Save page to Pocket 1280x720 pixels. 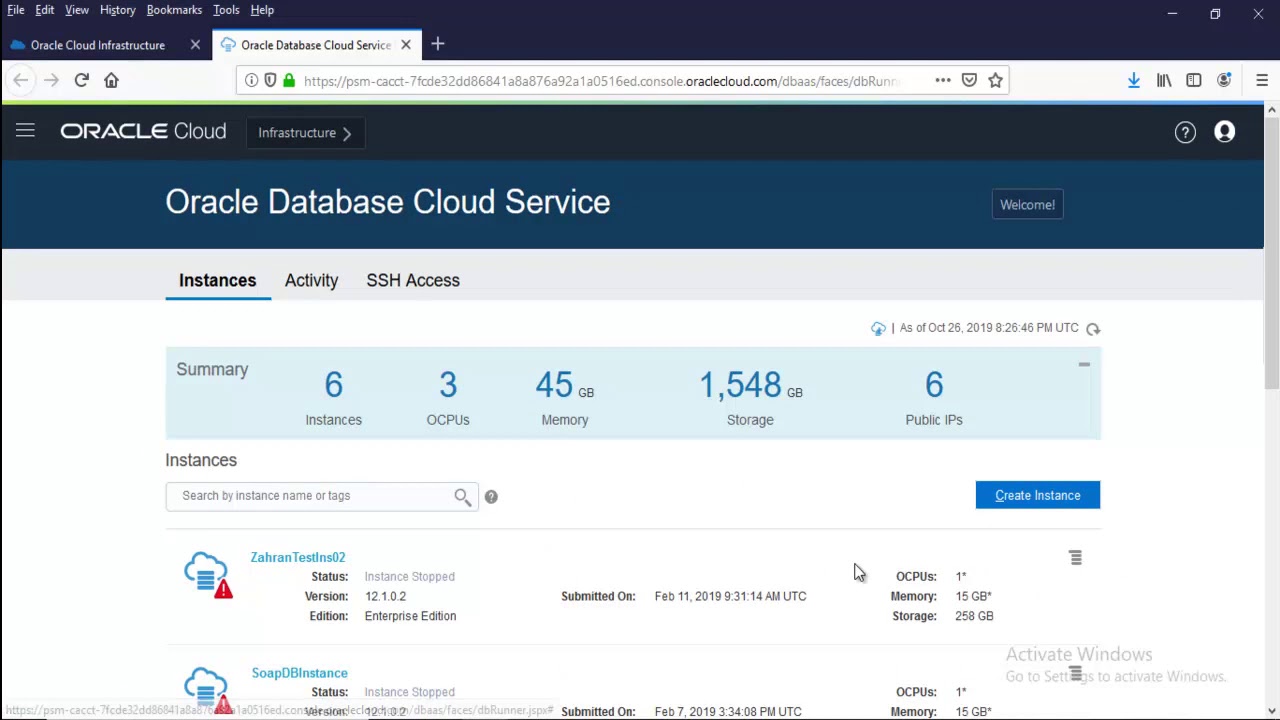[x=969, y=80]
